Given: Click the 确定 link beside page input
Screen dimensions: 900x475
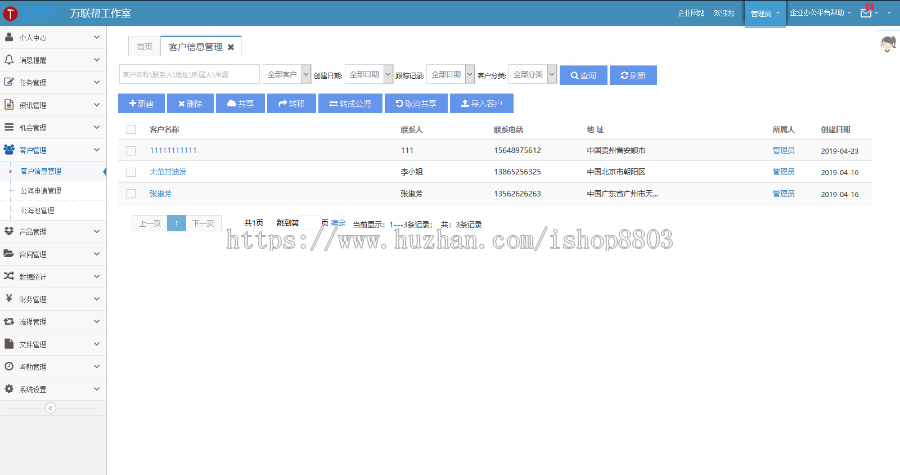Looking at the screenshot, I should [338, 223].
